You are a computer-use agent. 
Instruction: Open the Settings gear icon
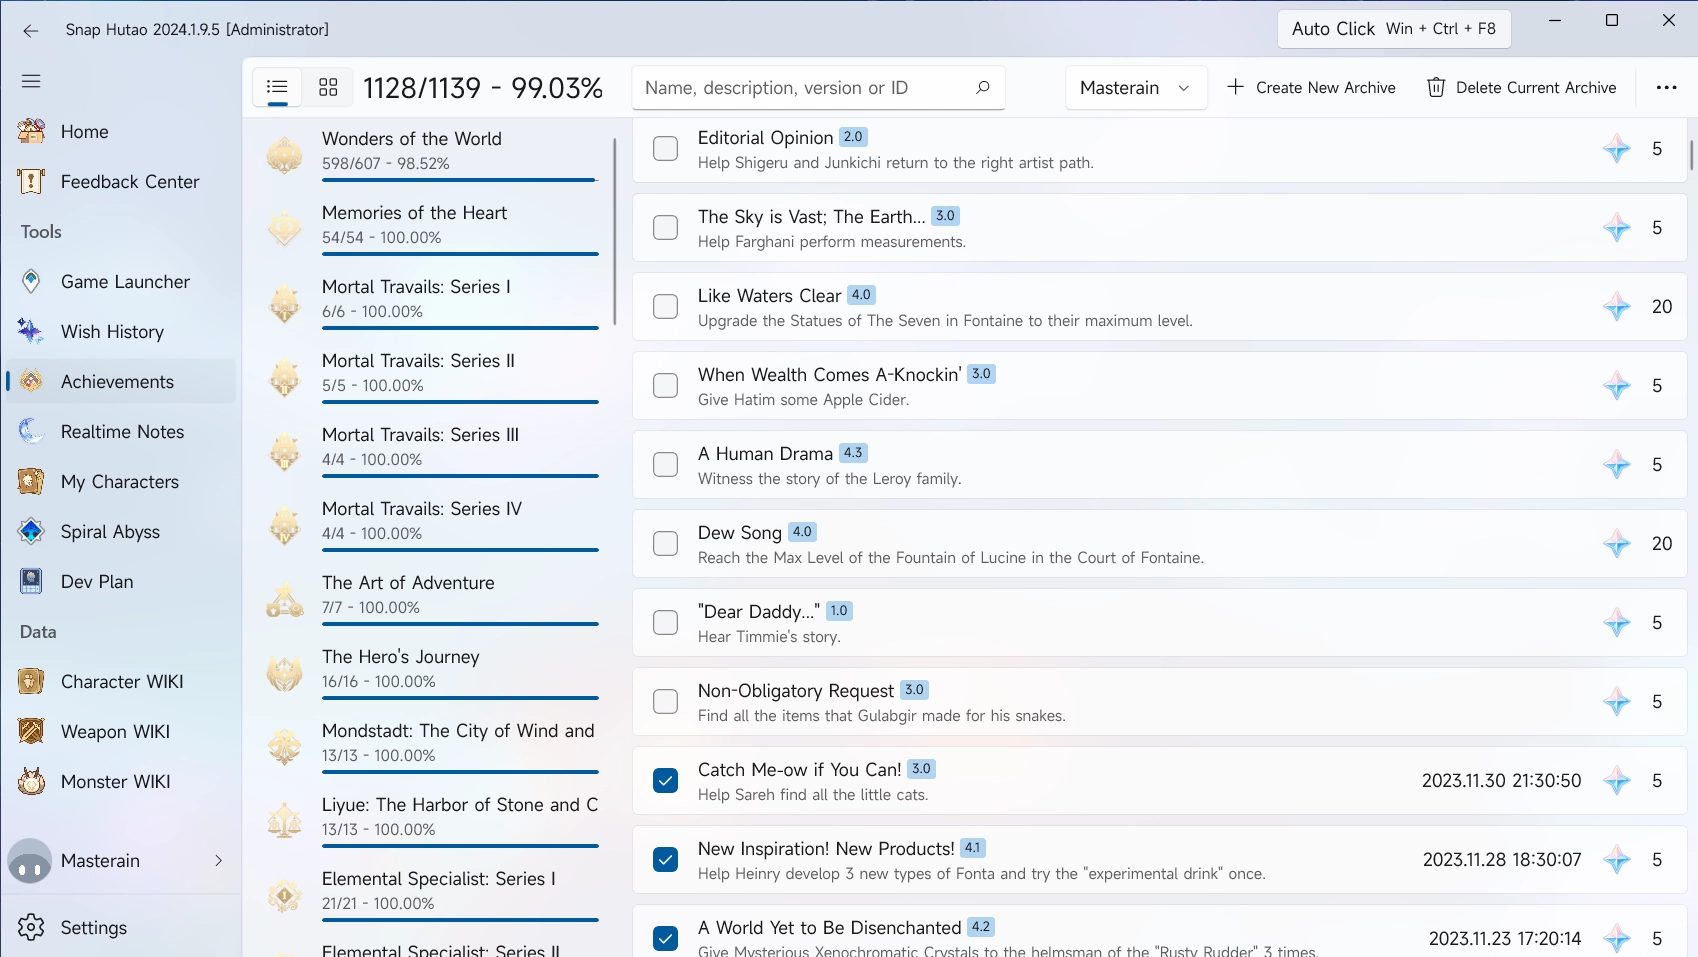click(31, 927)
